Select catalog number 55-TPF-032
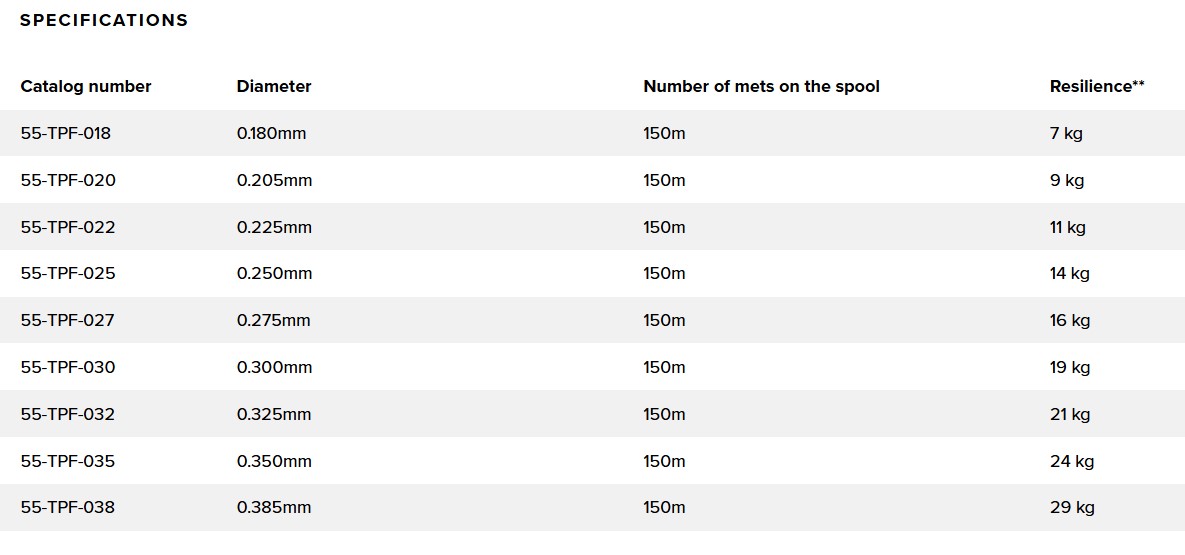 pyautogui.click(x=68, y=414)
